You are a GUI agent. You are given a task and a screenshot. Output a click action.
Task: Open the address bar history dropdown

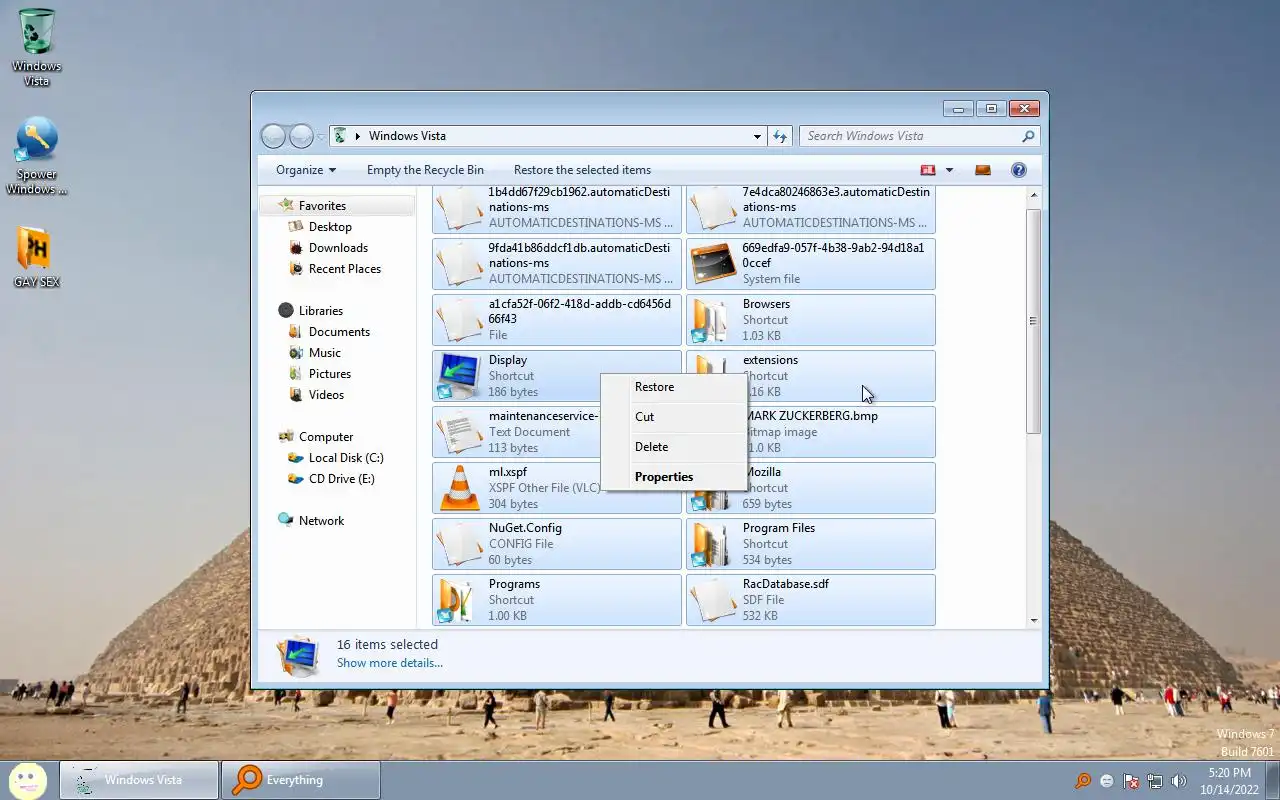(x=757, y=136)
